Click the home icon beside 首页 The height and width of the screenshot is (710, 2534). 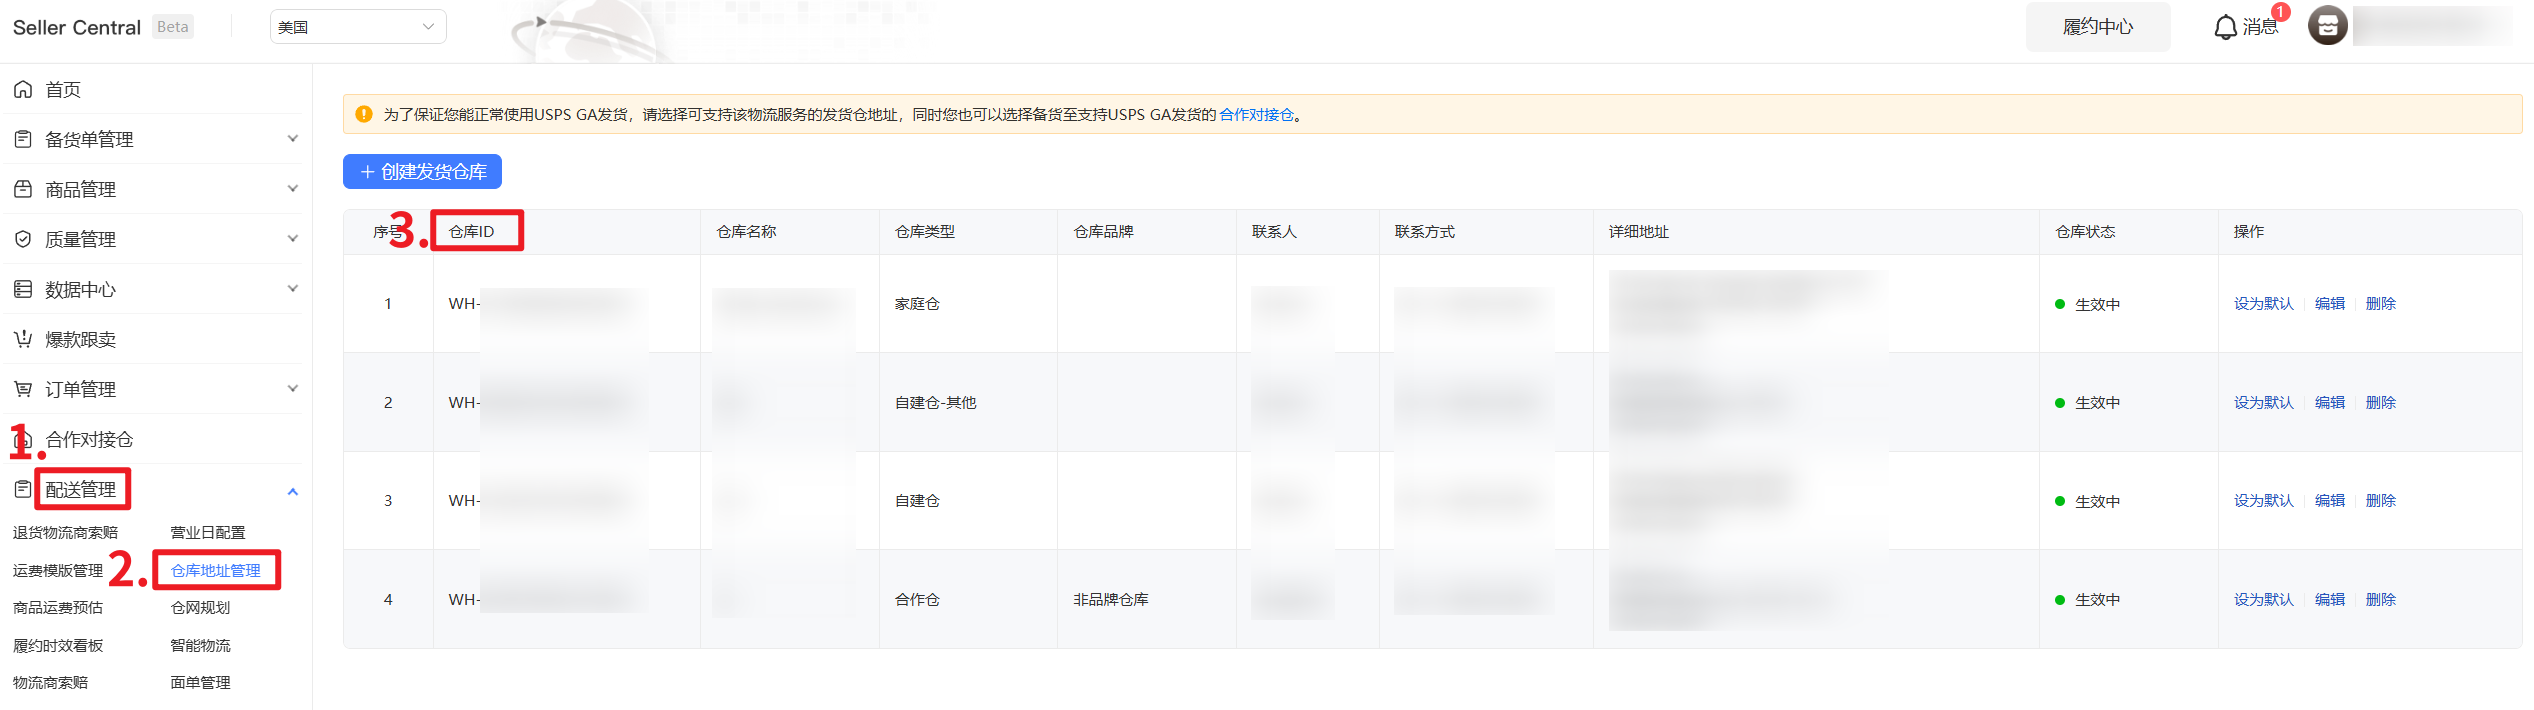(23, 90)
